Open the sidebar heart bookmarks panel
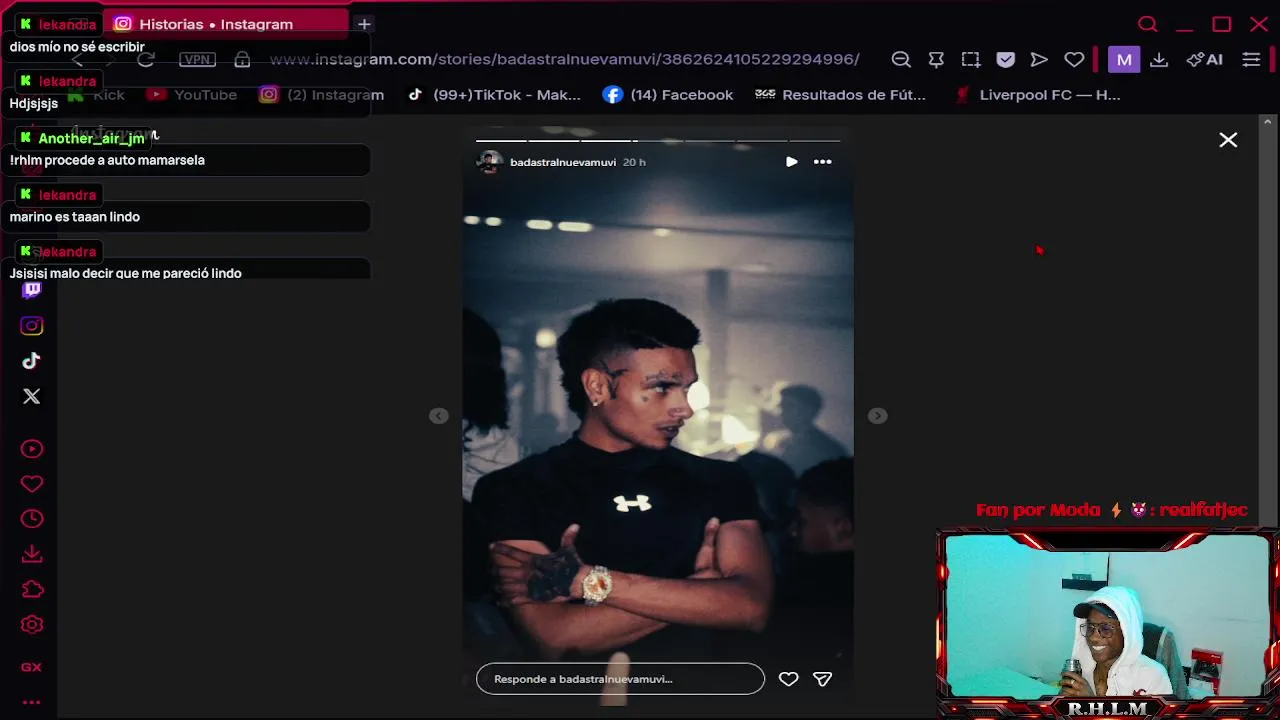 pos(32,484)
